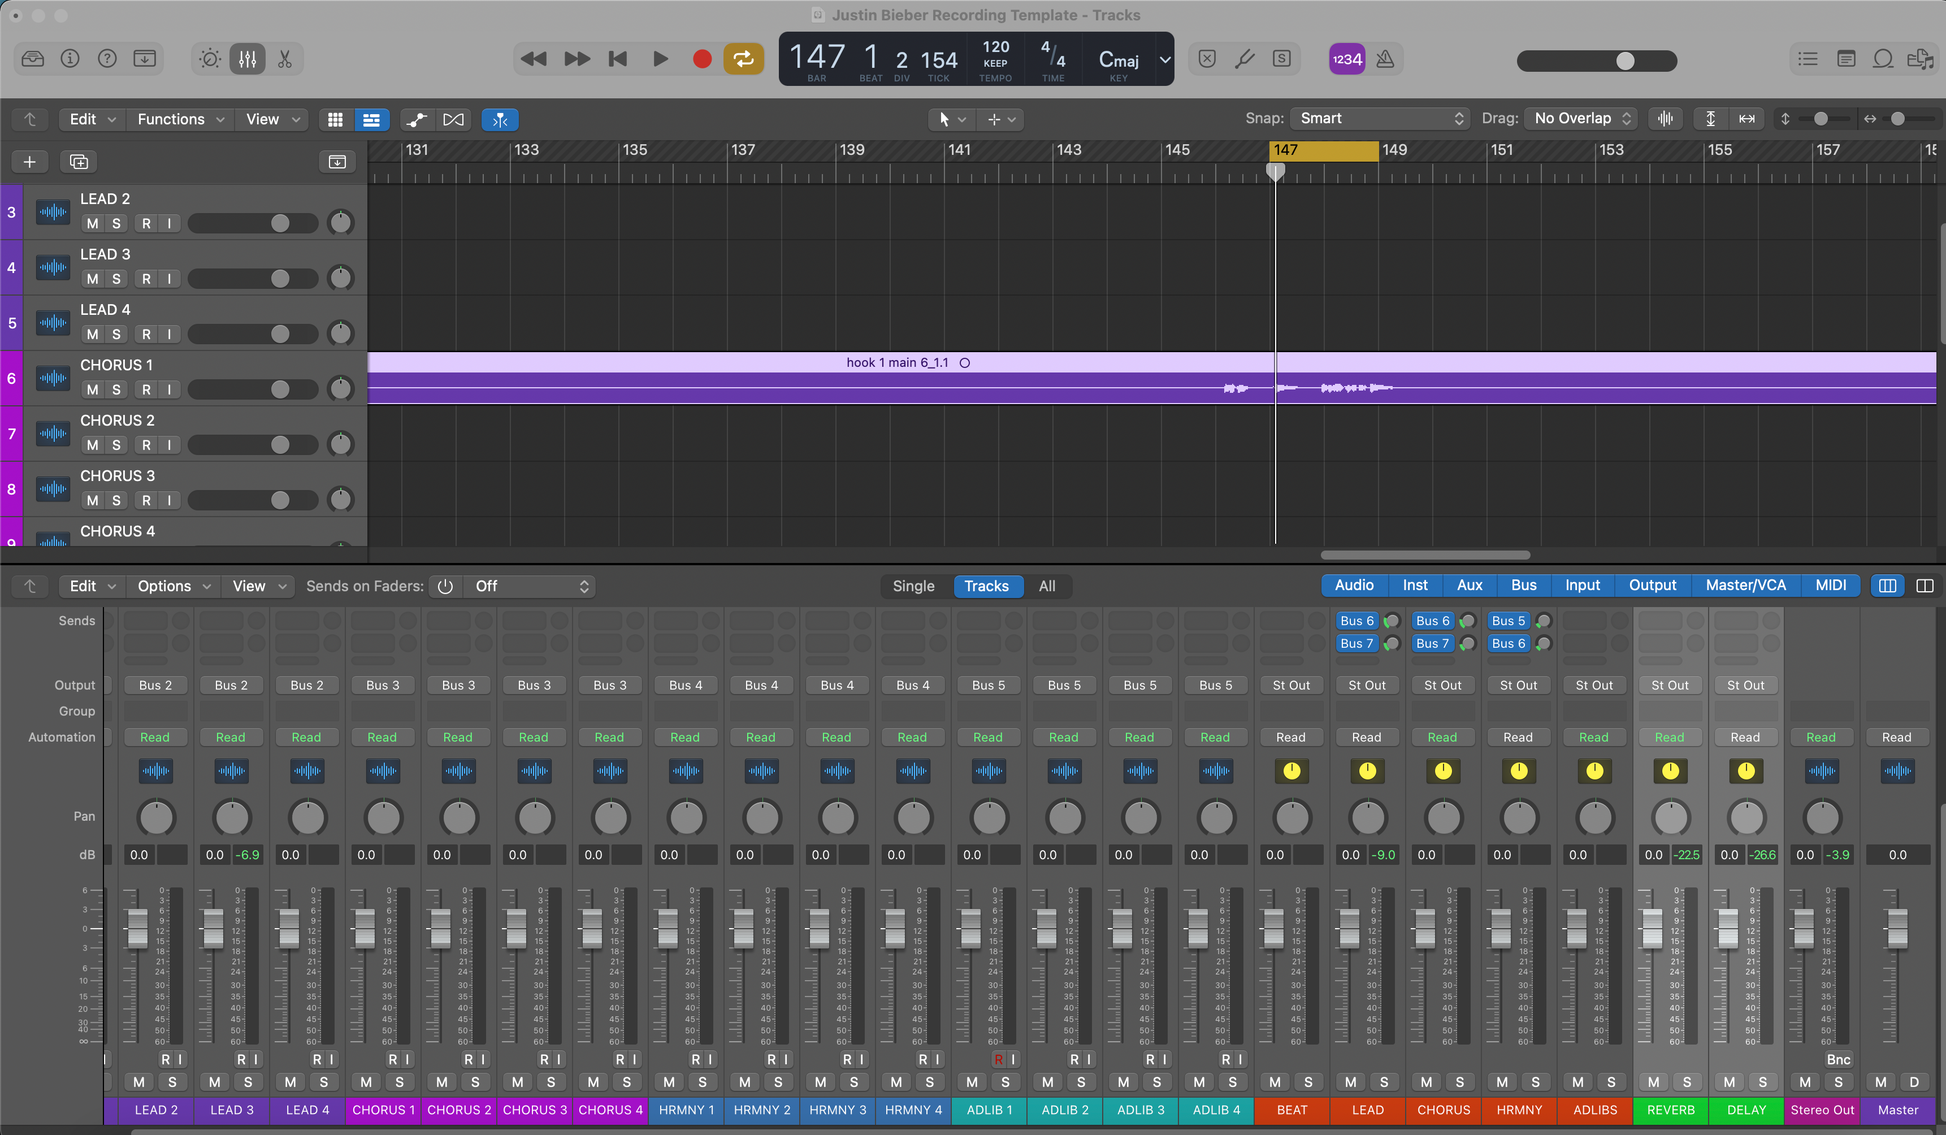This screenshot has width=1946, height=1135.
Task: Click the Record button in transport
Action: point(702,59)
